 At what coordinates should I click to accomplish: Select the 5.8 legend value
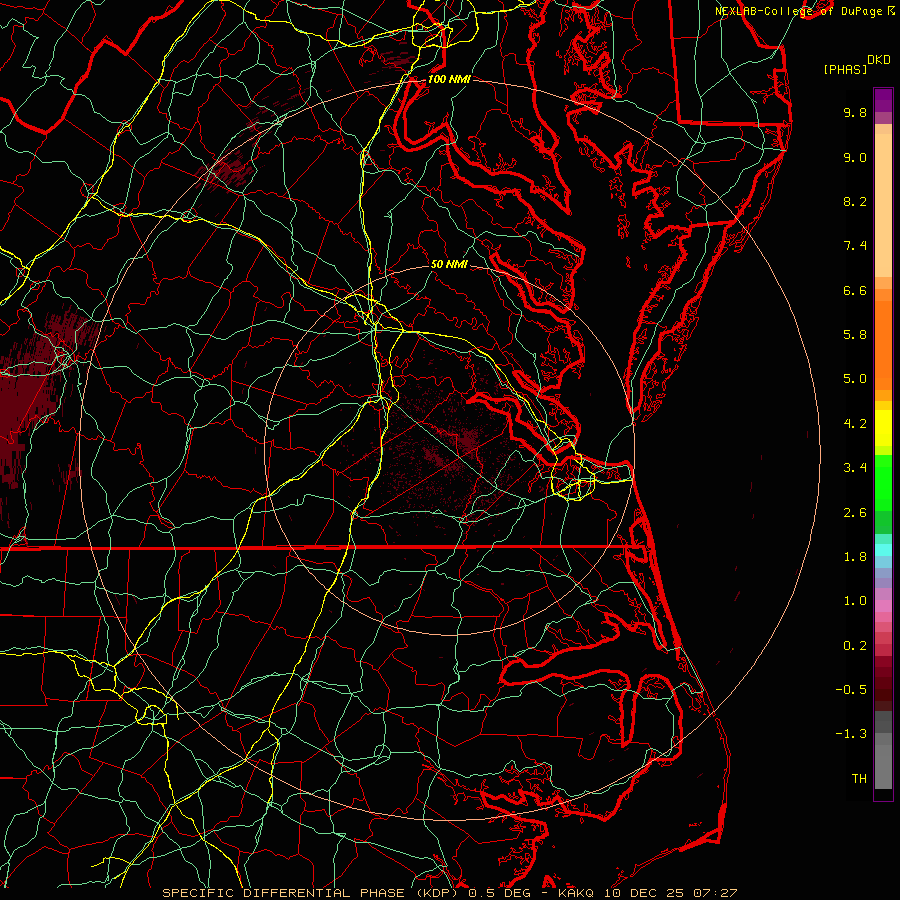click(x=855, y=335)
